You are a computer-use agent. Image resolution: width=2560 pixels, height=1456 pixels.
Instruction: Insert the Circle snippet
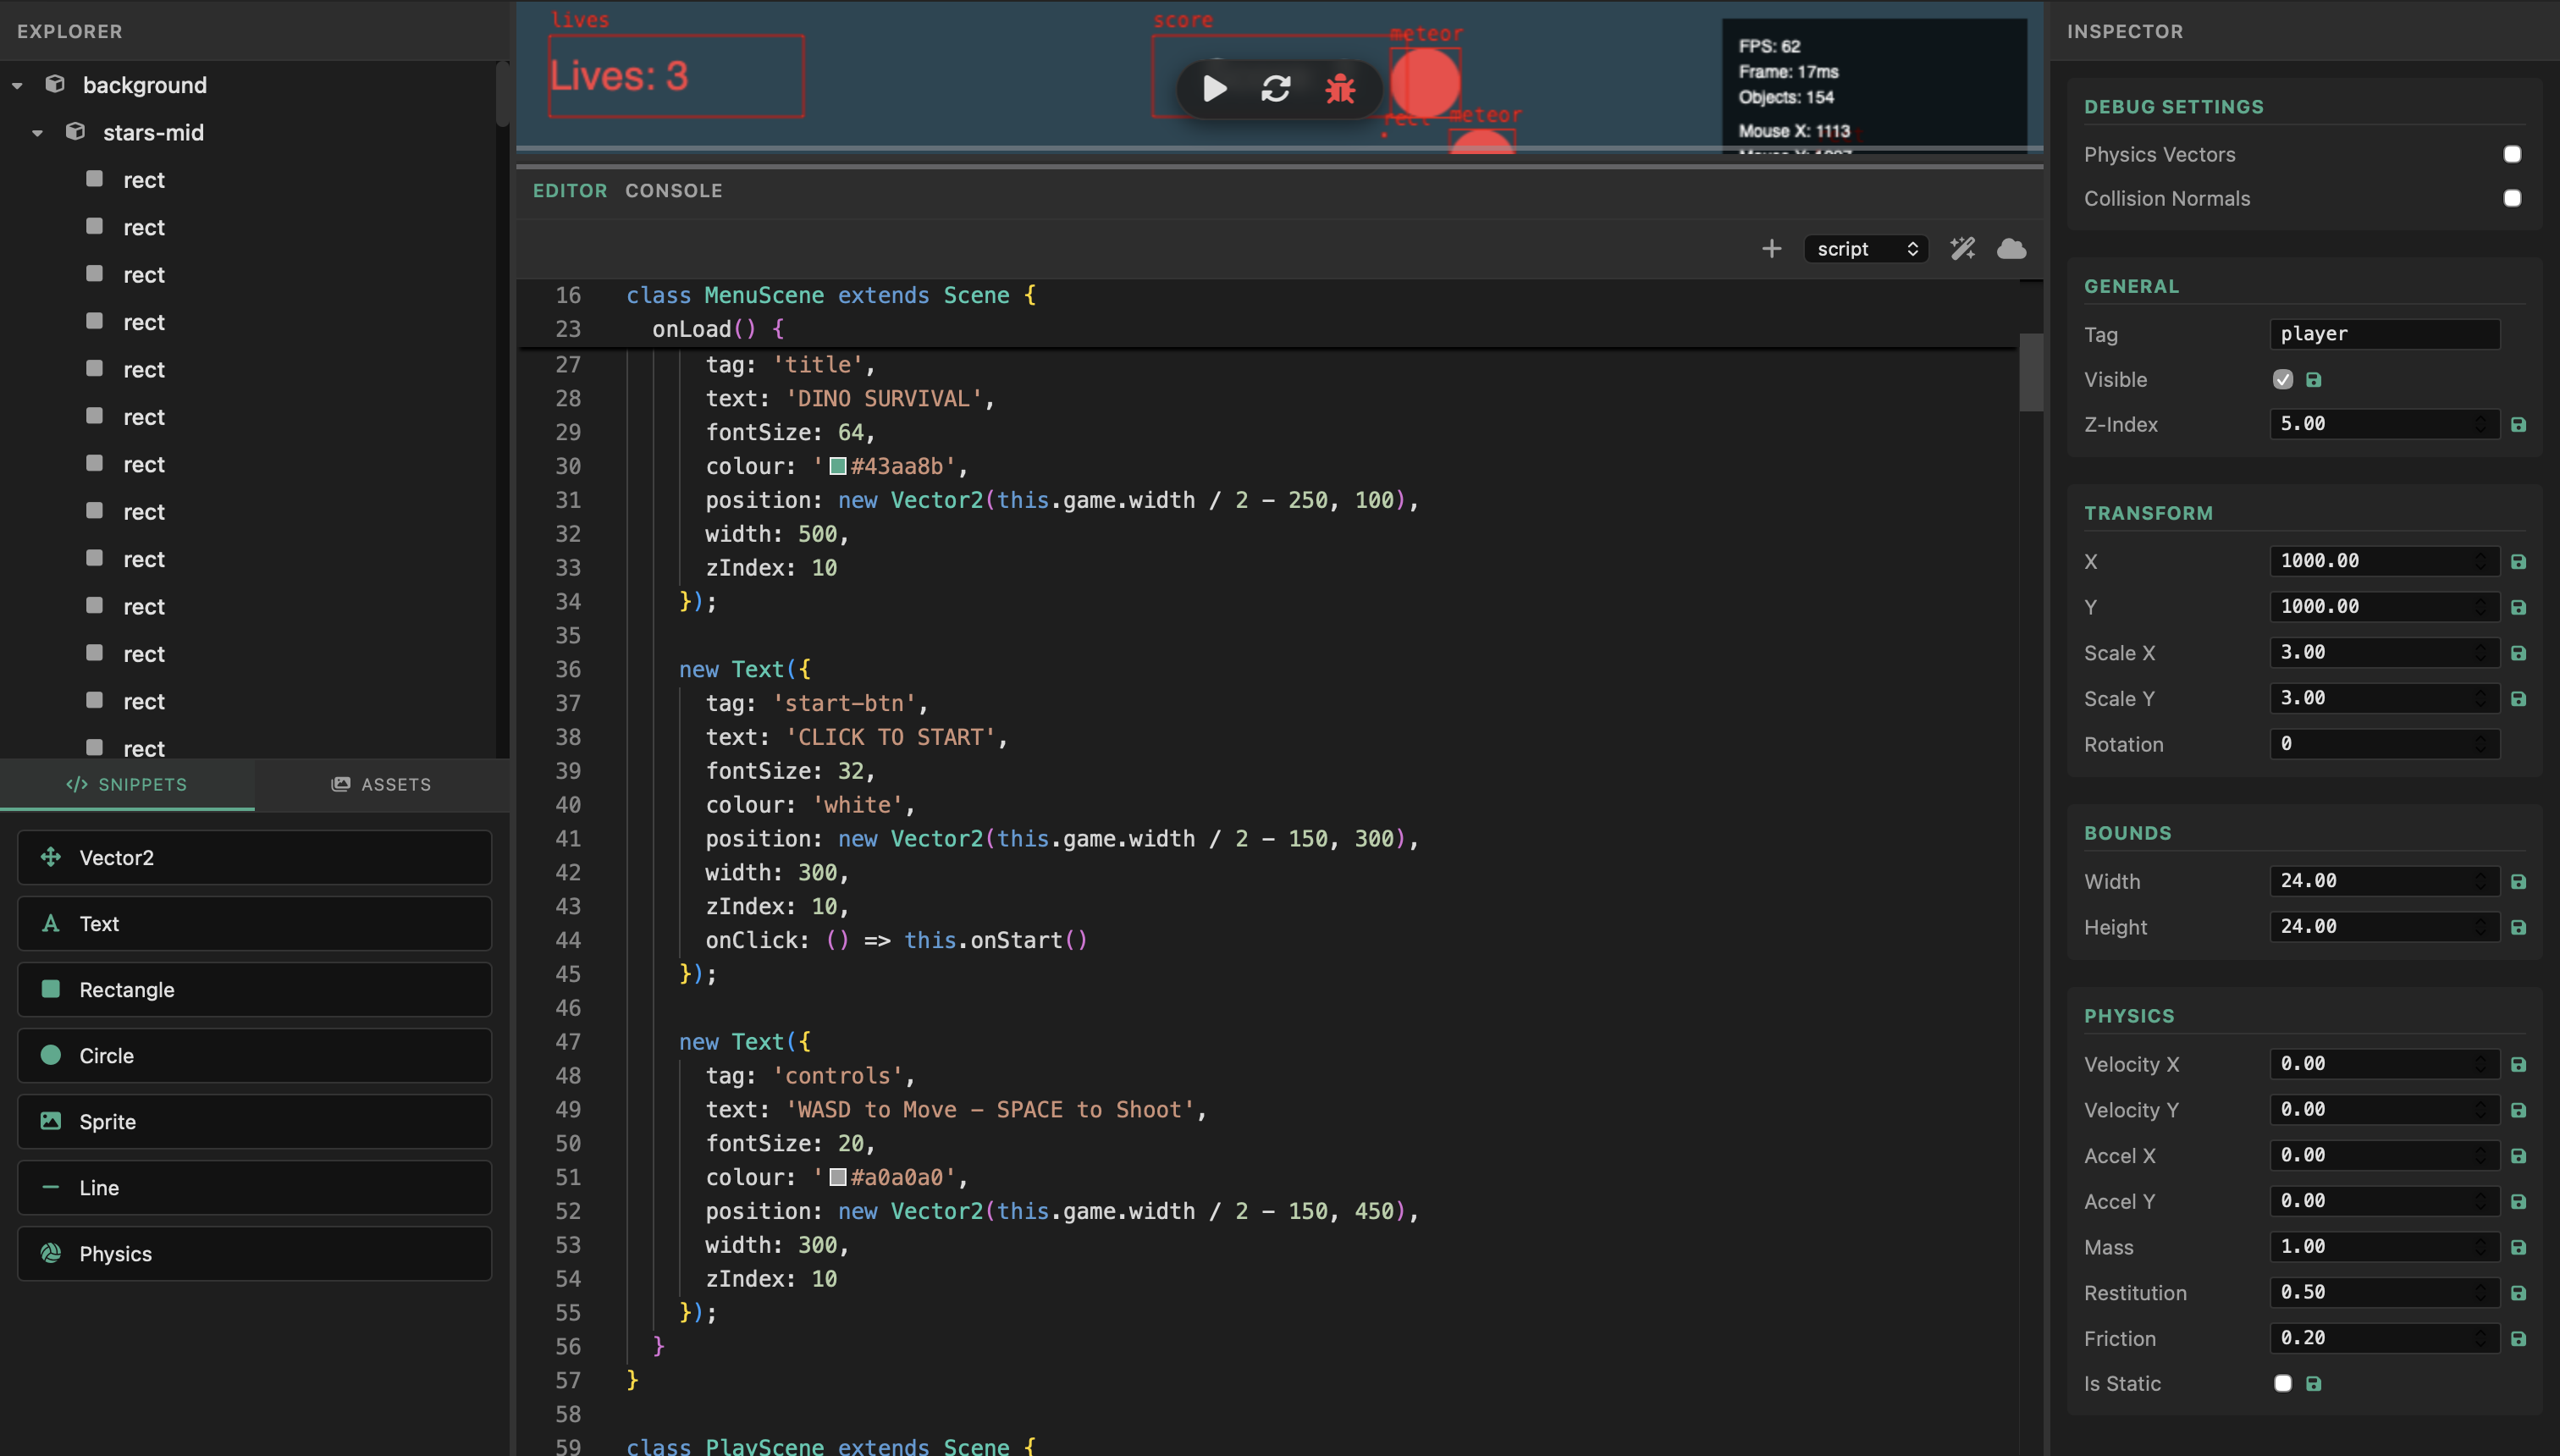254,1055
